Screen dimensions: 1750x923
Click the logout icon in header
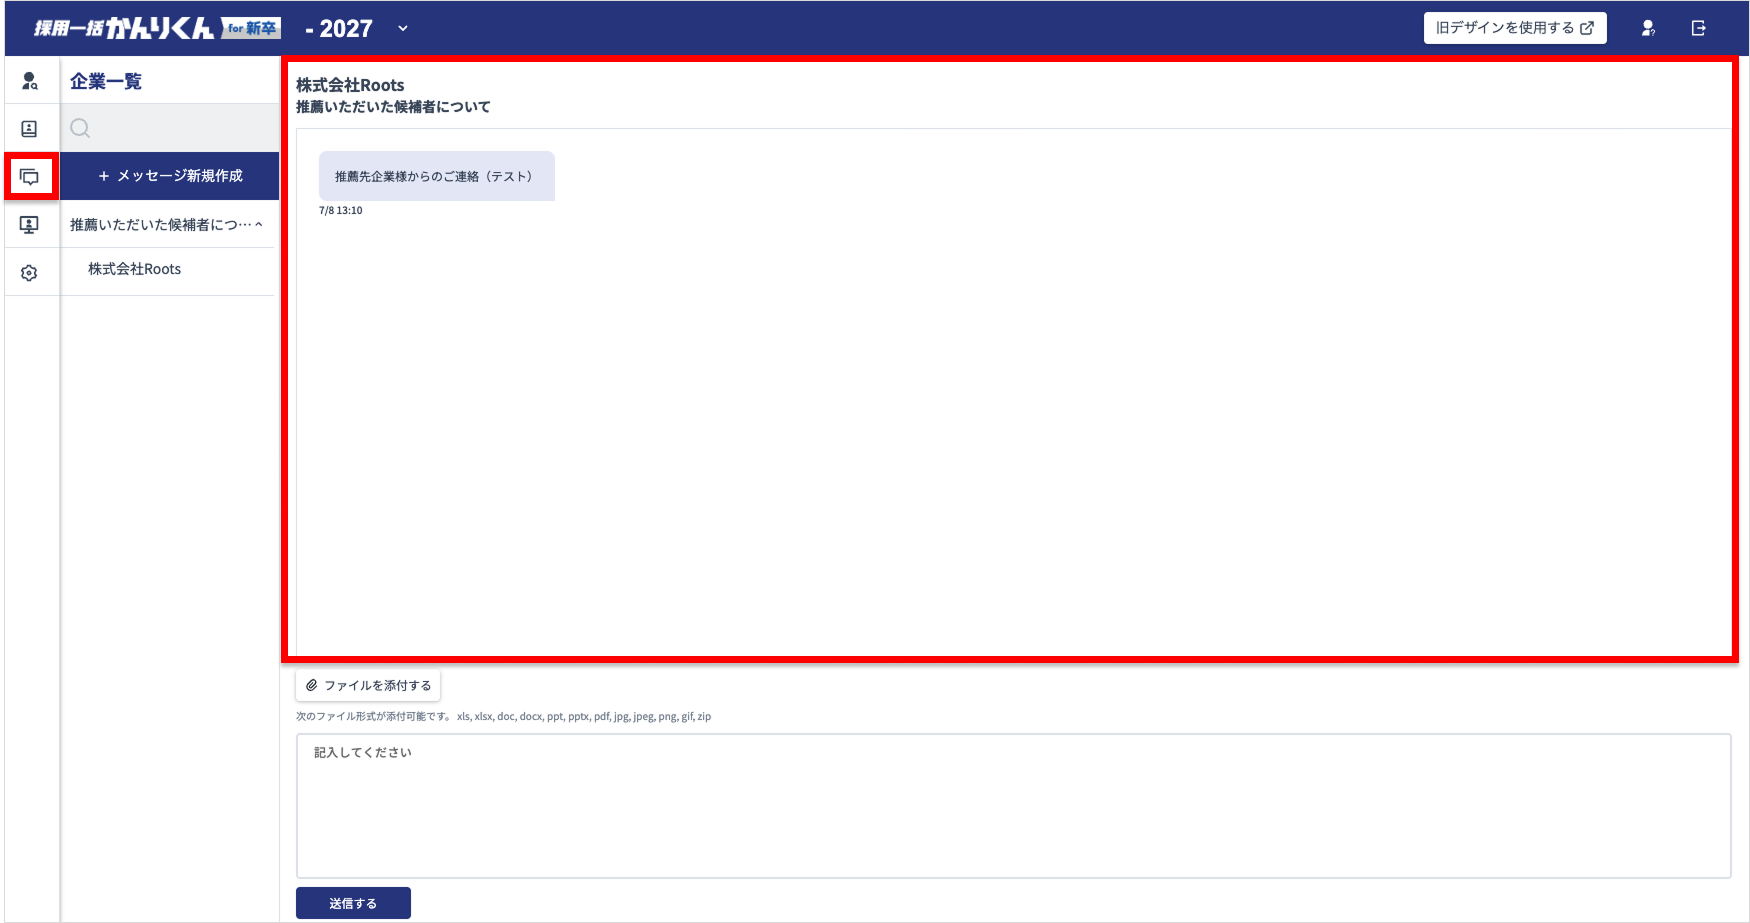(x=1698, y=28)
